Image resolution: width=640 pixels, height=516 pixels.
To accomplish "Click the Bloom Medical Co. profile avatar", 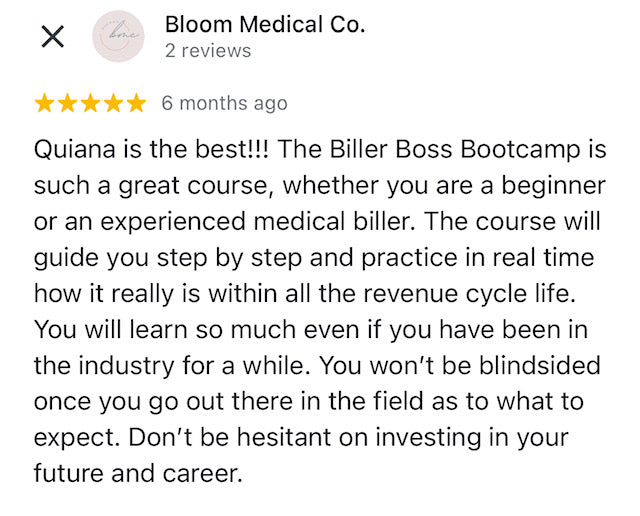I will tap(119, 37).
